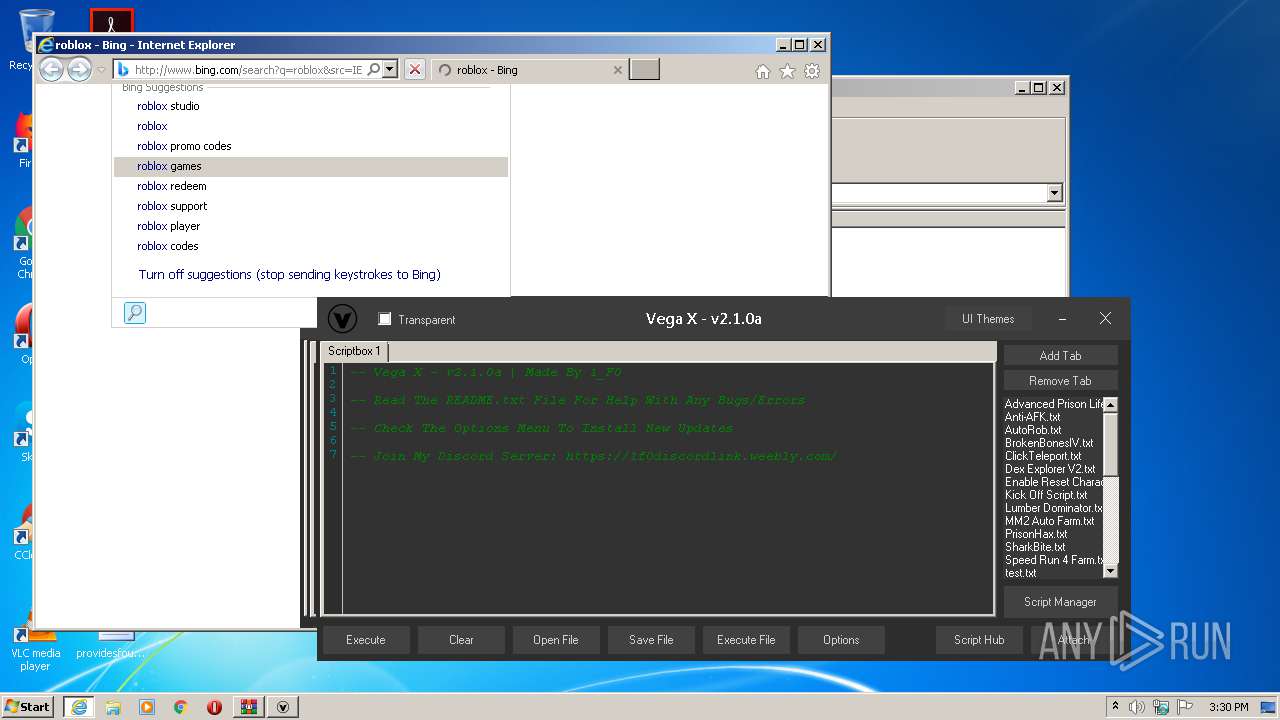Open WinRAR from the taskbar
Screen dimensions: 1280x720
pos(248,706)
